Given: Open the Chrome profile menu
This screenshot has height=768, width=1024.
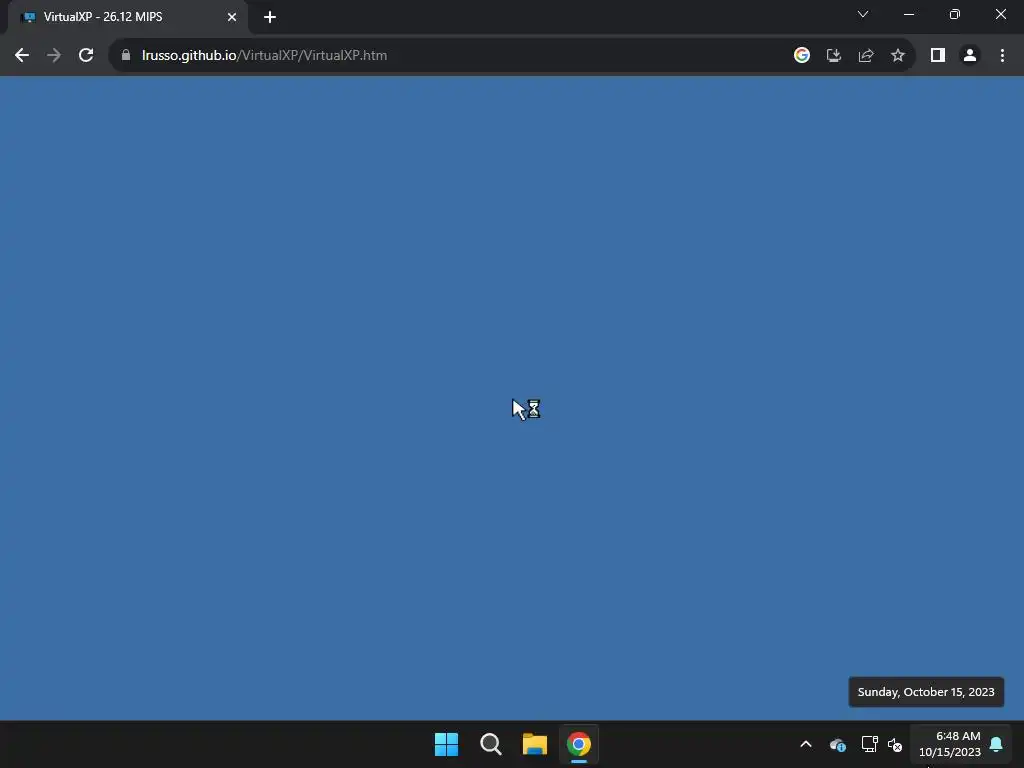Looking at the screenshot, I should click(x=970, y=56).
